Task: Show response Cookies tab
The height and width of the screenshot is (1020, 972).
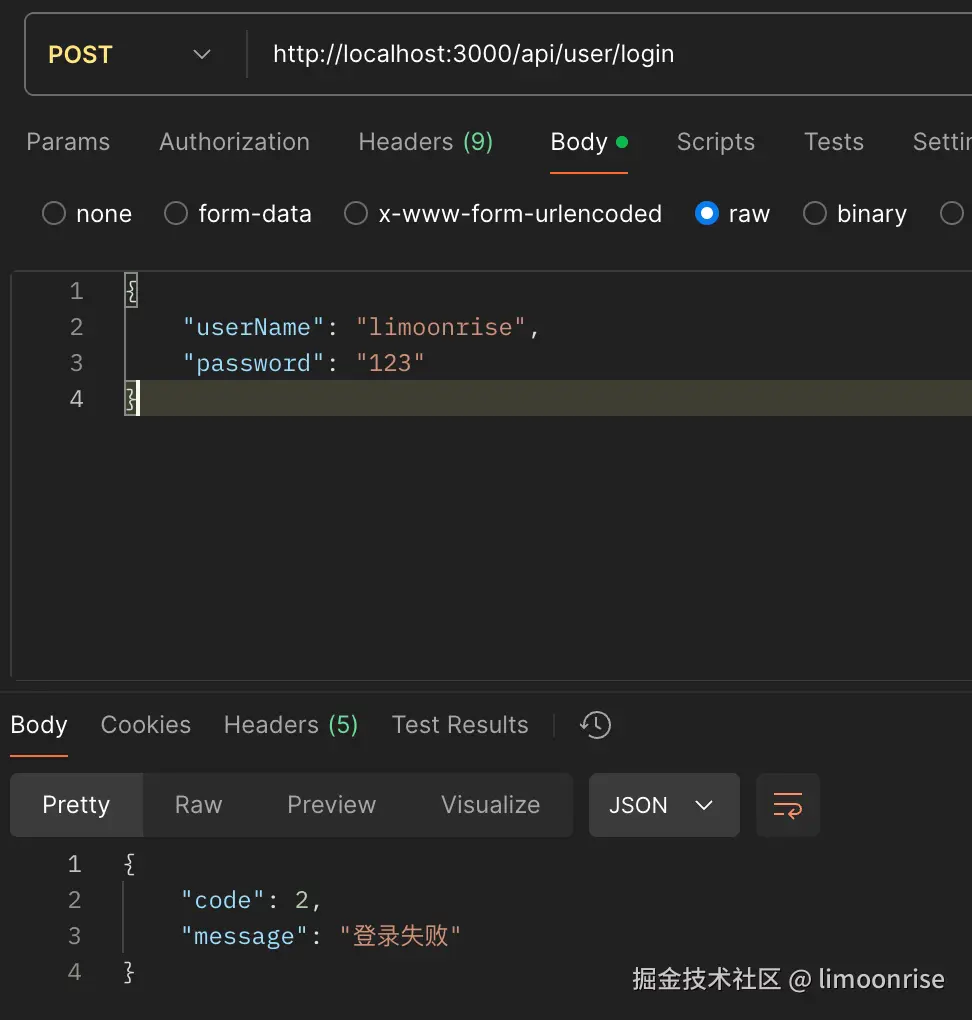Action: pyautogui.click(x=146, y=725)
